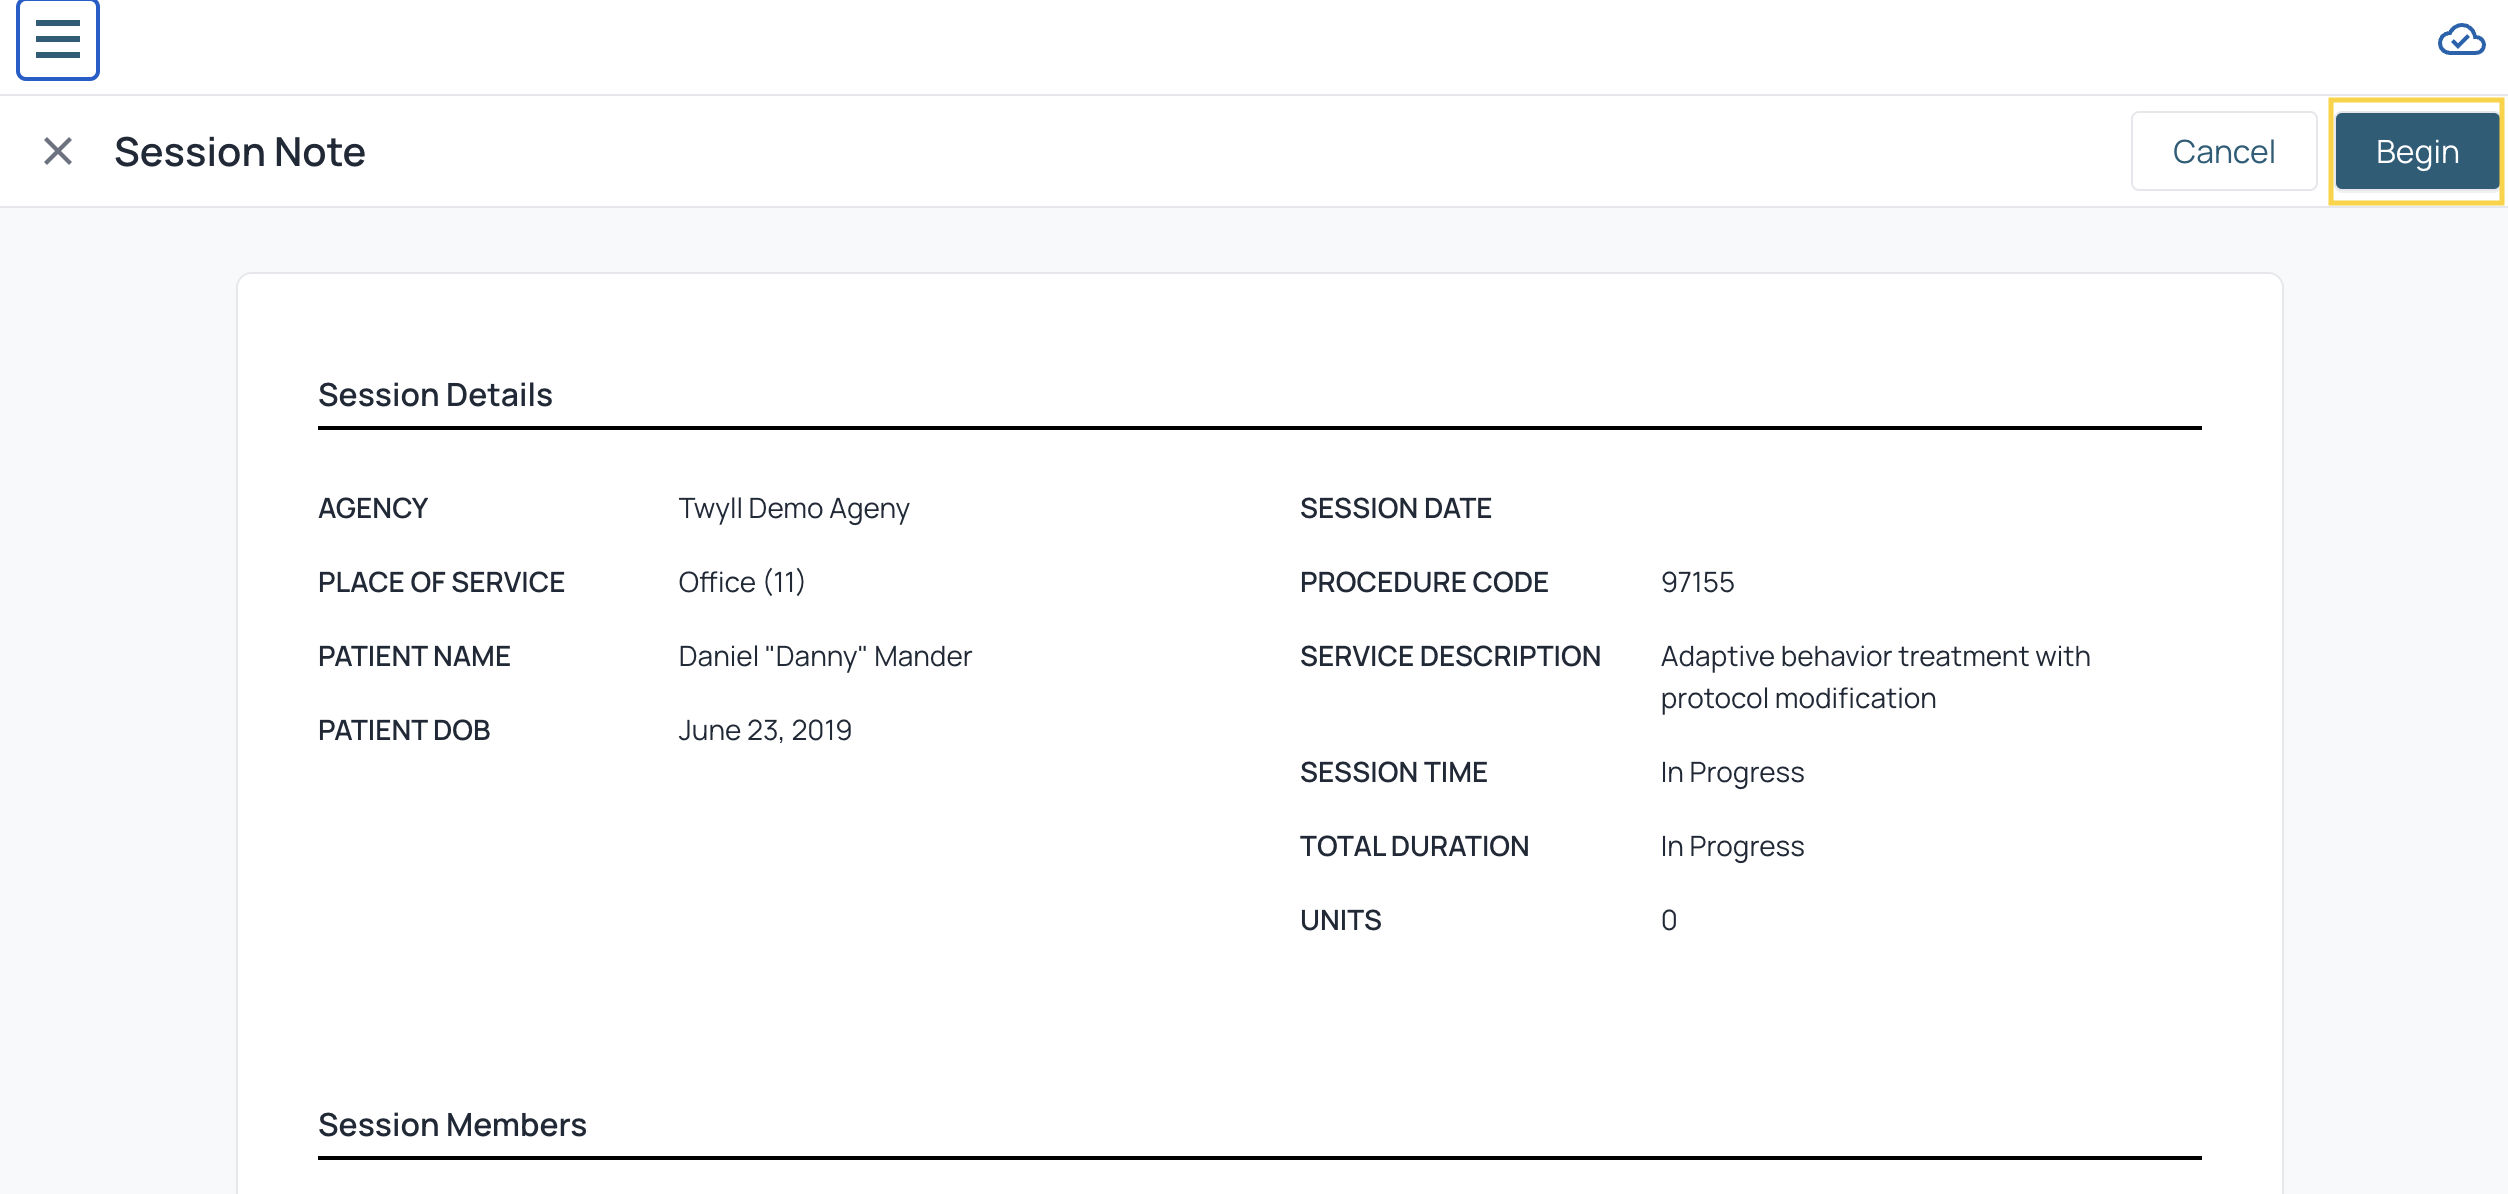The height and width of the screenshot is (1194, 2508).
Task: Click the Twyll Demo Ageny agency value
Action: click(794, 508)
